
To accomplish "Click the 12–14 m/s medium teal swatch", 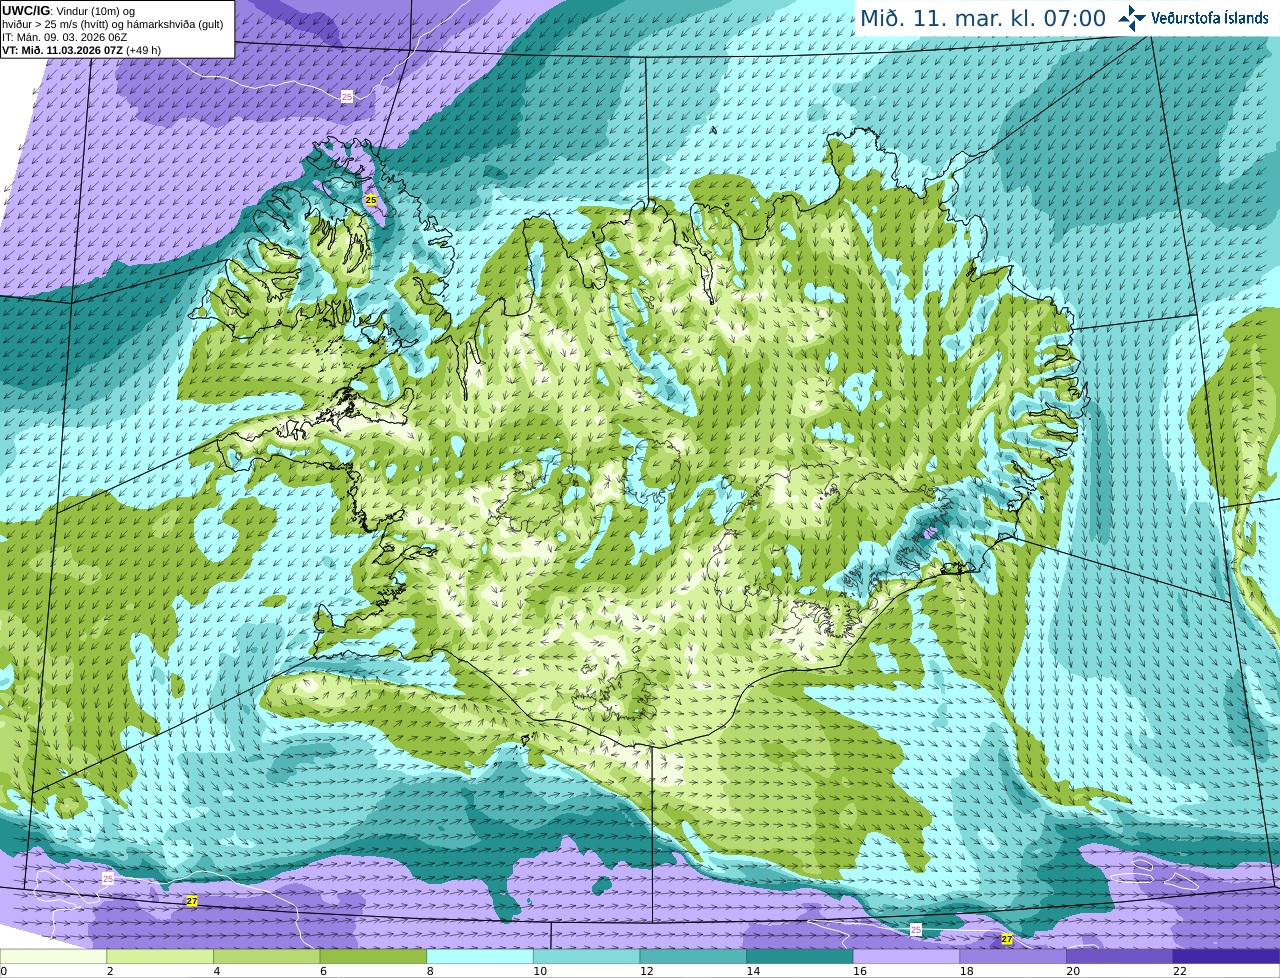I will point(693,956).
